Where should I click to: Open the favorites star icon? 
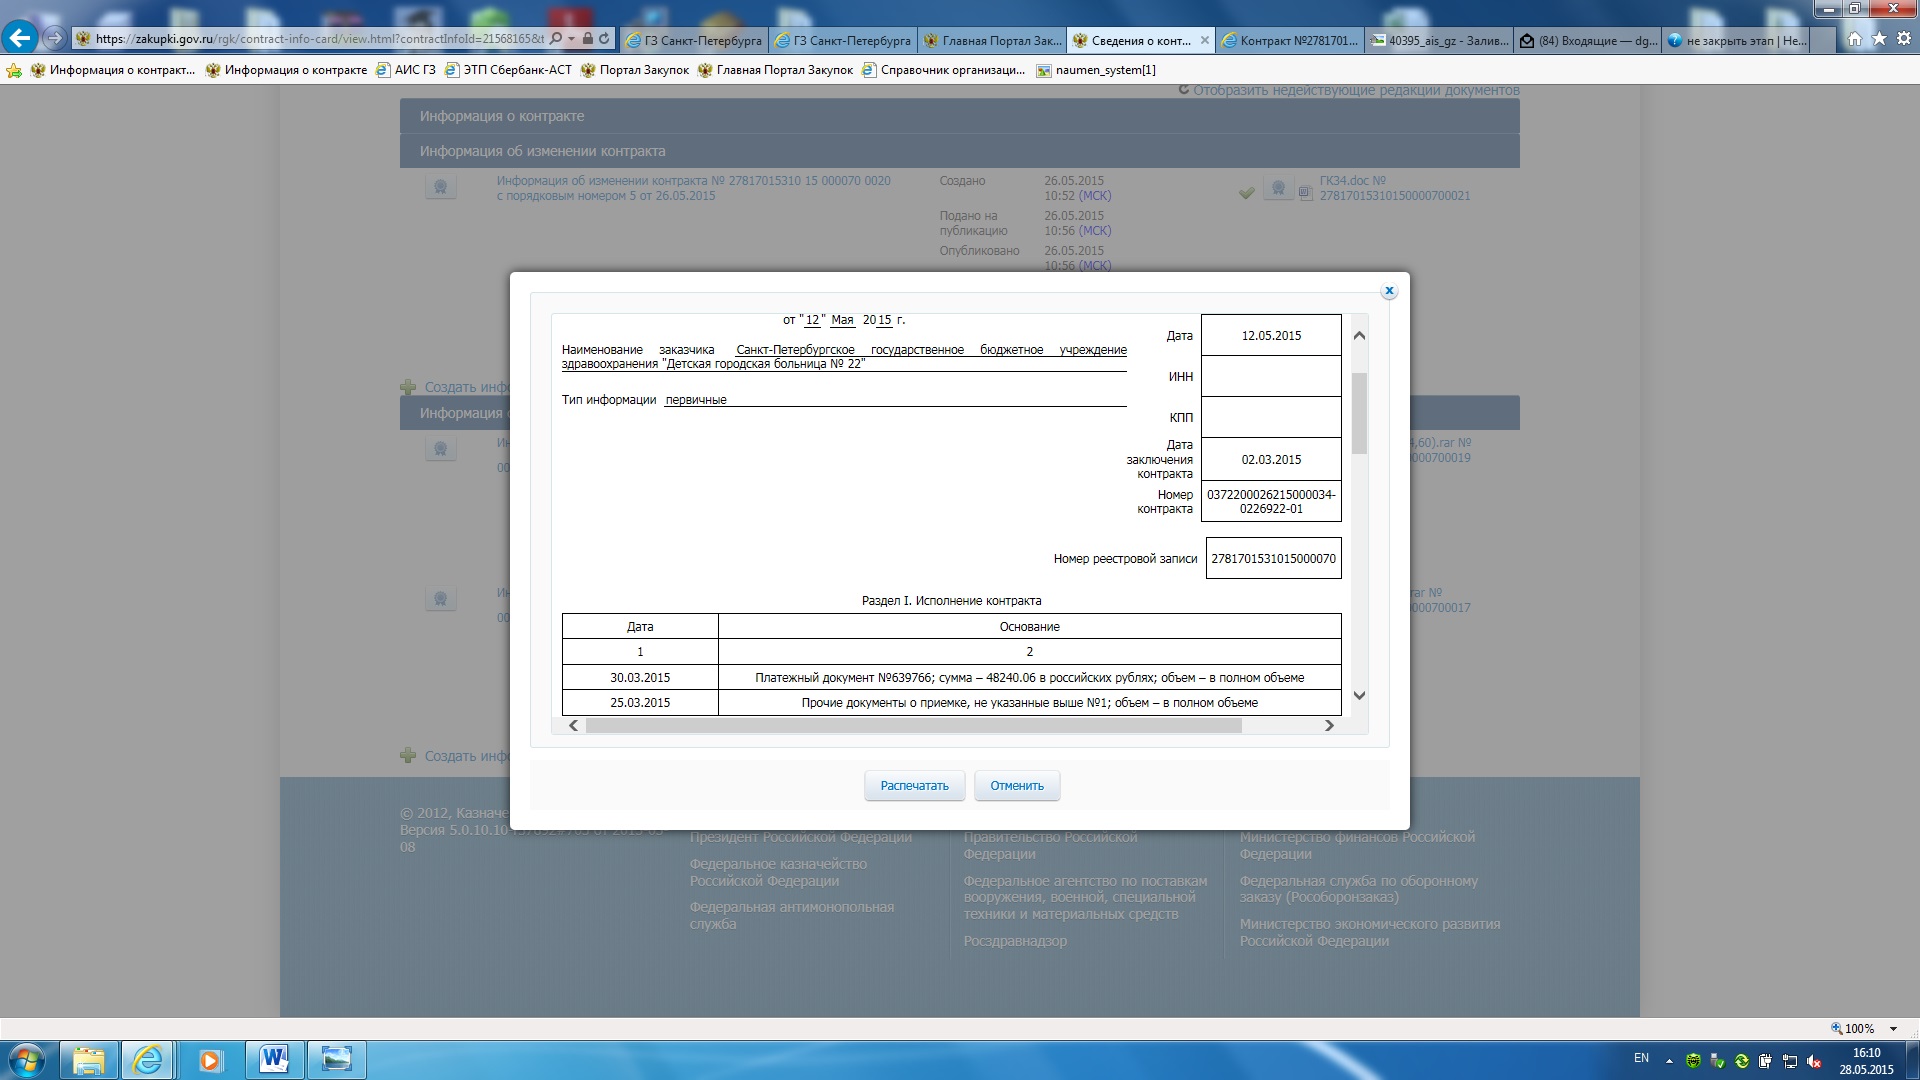(x=1879, y=39)
